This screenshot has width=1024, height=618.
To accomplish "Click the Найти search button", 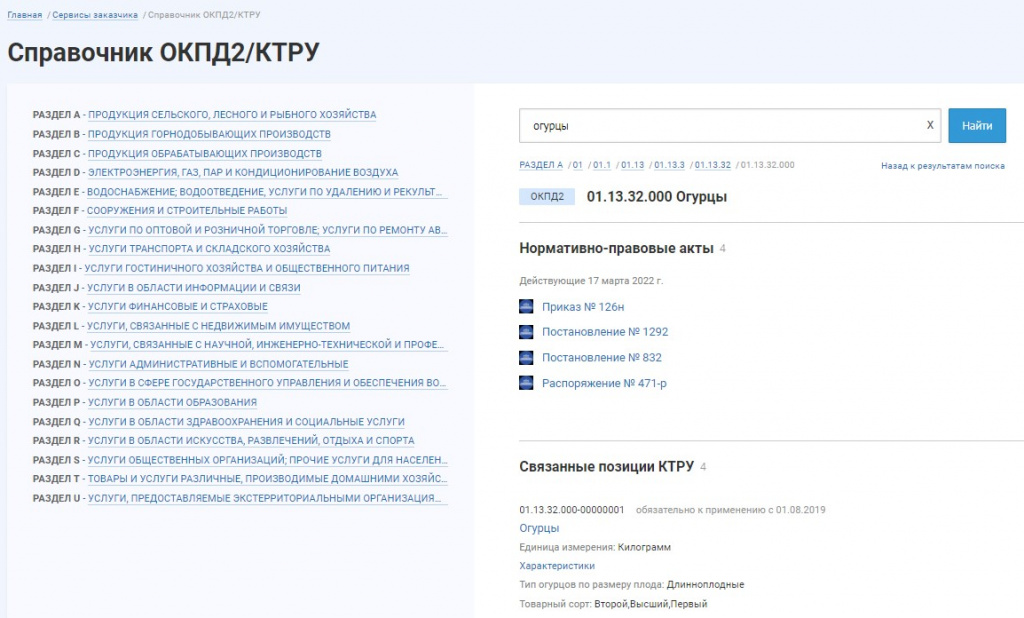I will pyautogui.click(x=977, y=125).
